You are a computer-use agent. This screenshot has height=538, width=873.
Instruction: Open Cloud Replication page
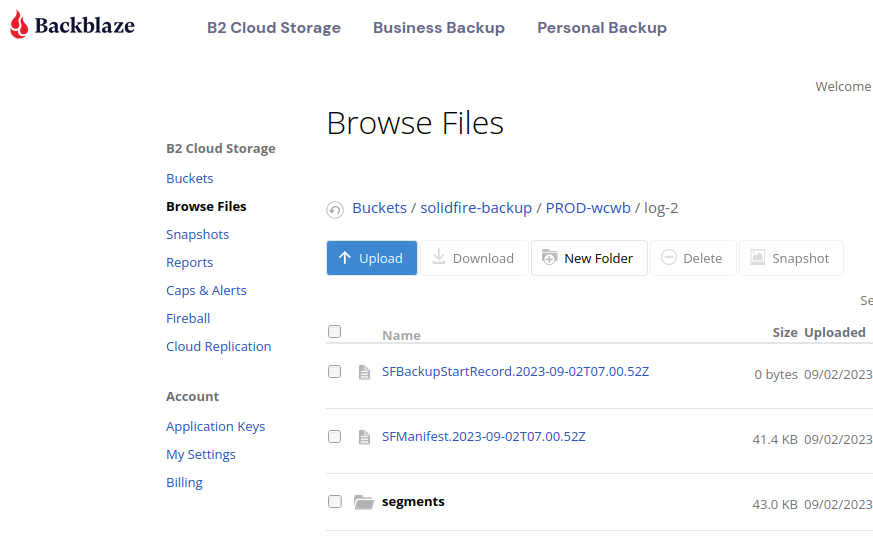[219, 346]
